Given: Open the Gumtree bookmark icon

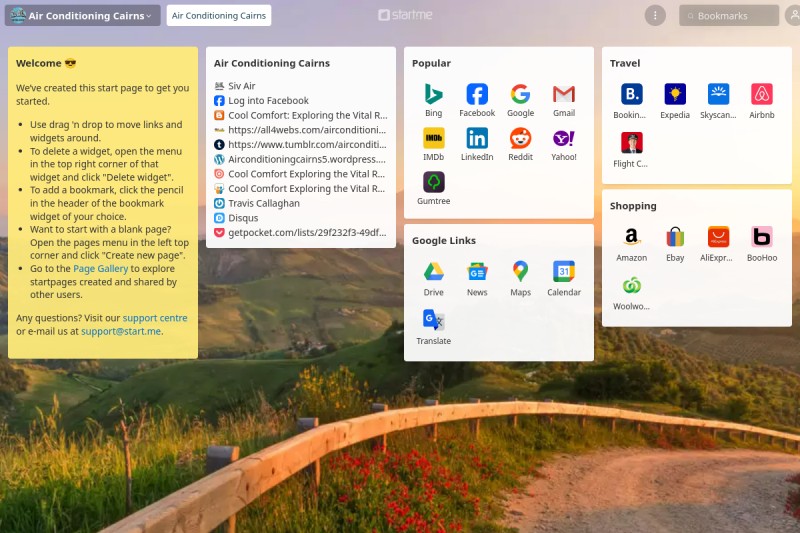Looking at the screenshot, I should (x=434, y=182).
